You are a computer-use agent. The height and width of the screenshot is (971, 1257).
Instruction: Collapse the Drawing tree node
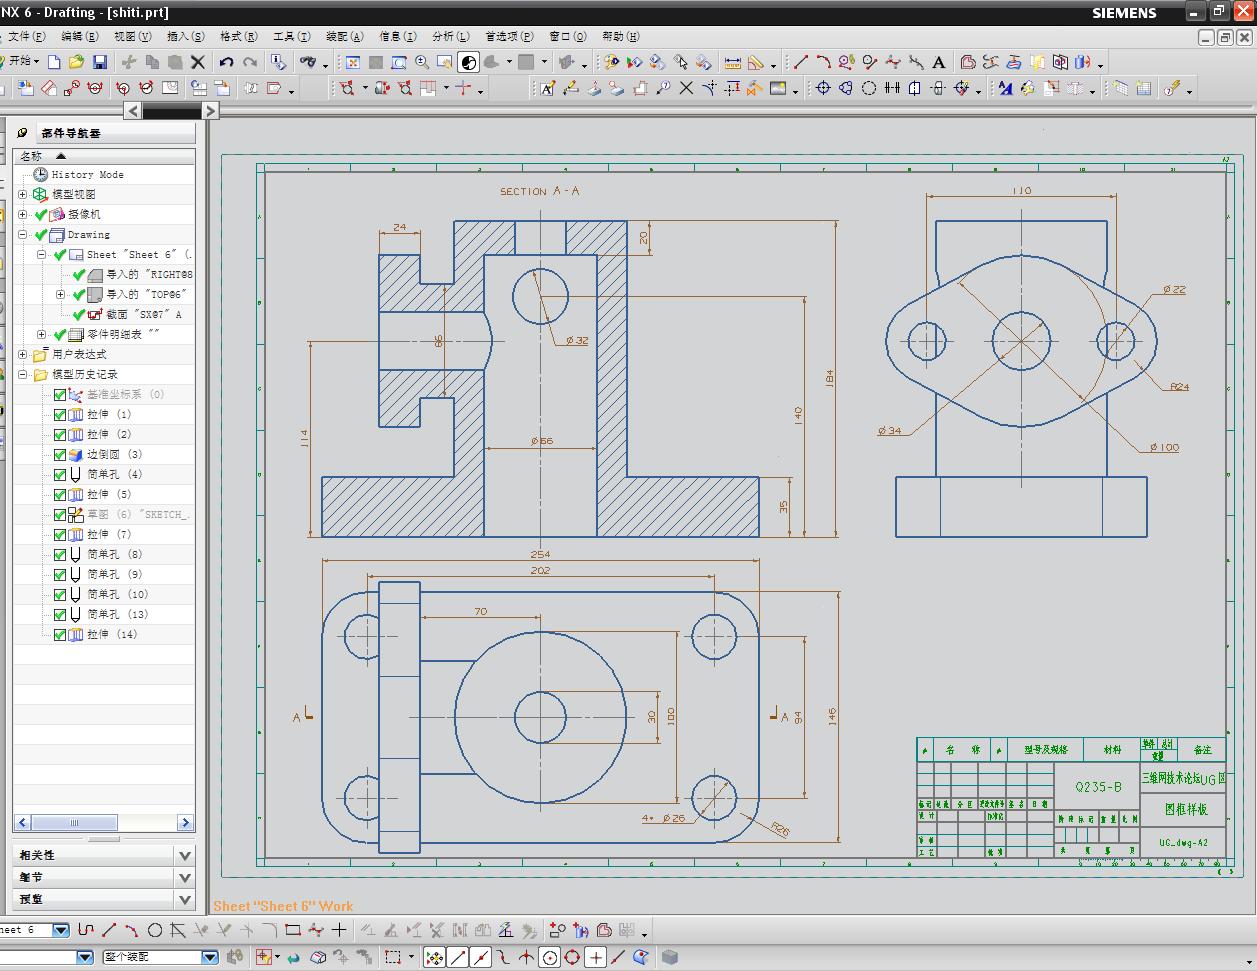[23, 235]
